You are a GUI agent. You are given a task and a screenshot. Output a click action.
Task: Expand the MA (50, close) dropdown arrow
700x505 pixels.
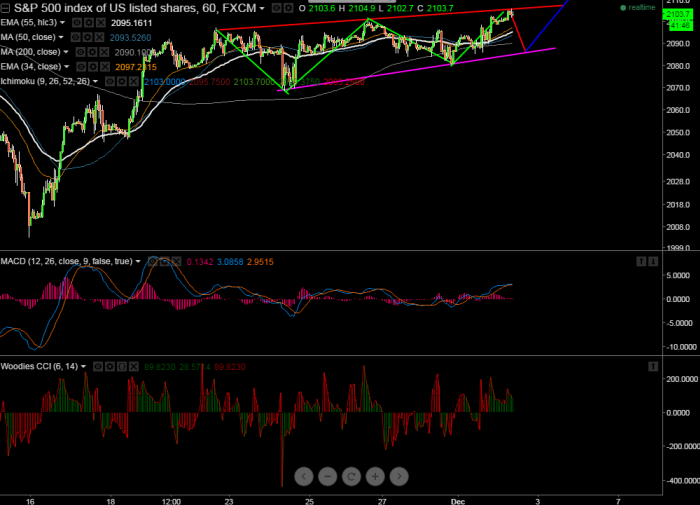pos(61,37)
